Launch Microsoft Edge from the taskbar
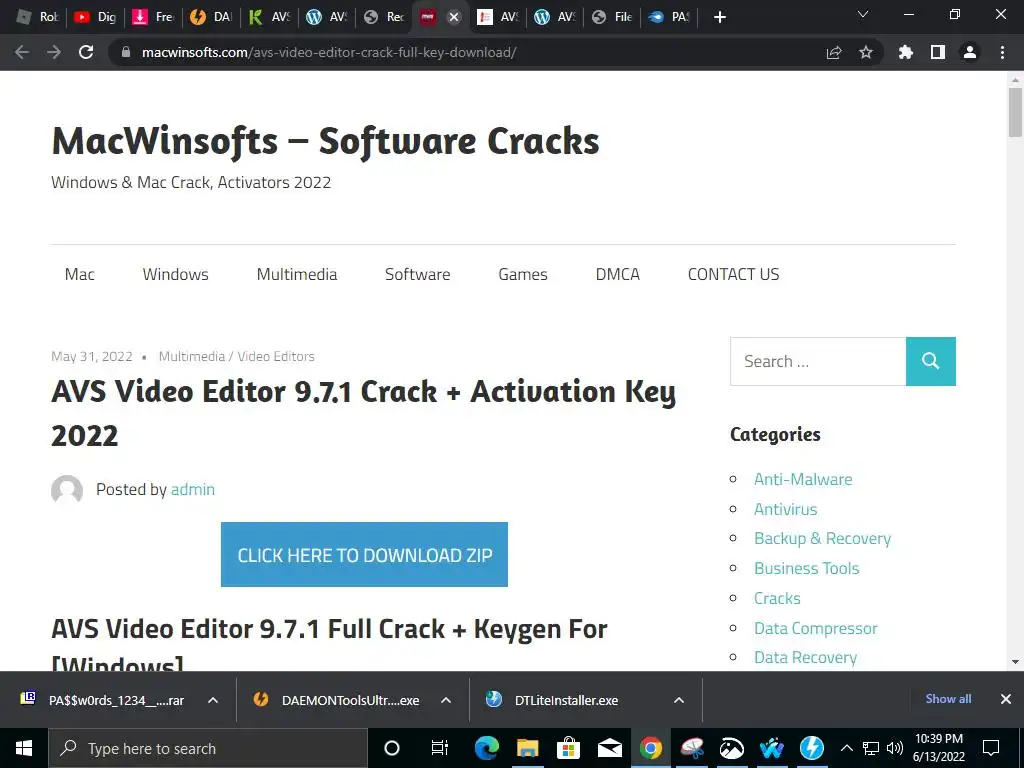The width and height of the screenshot is (1024, 768). [487, 748]
